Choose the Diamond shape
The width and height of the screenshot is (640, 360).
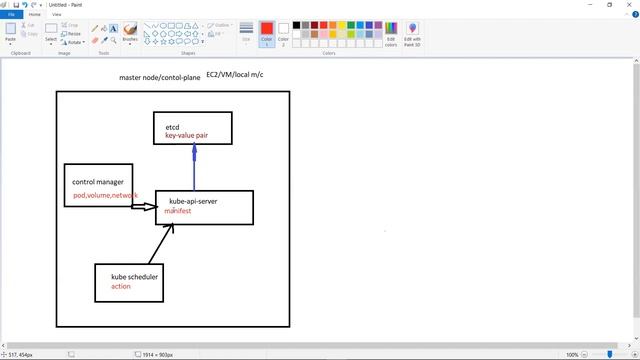click(155, 34)
